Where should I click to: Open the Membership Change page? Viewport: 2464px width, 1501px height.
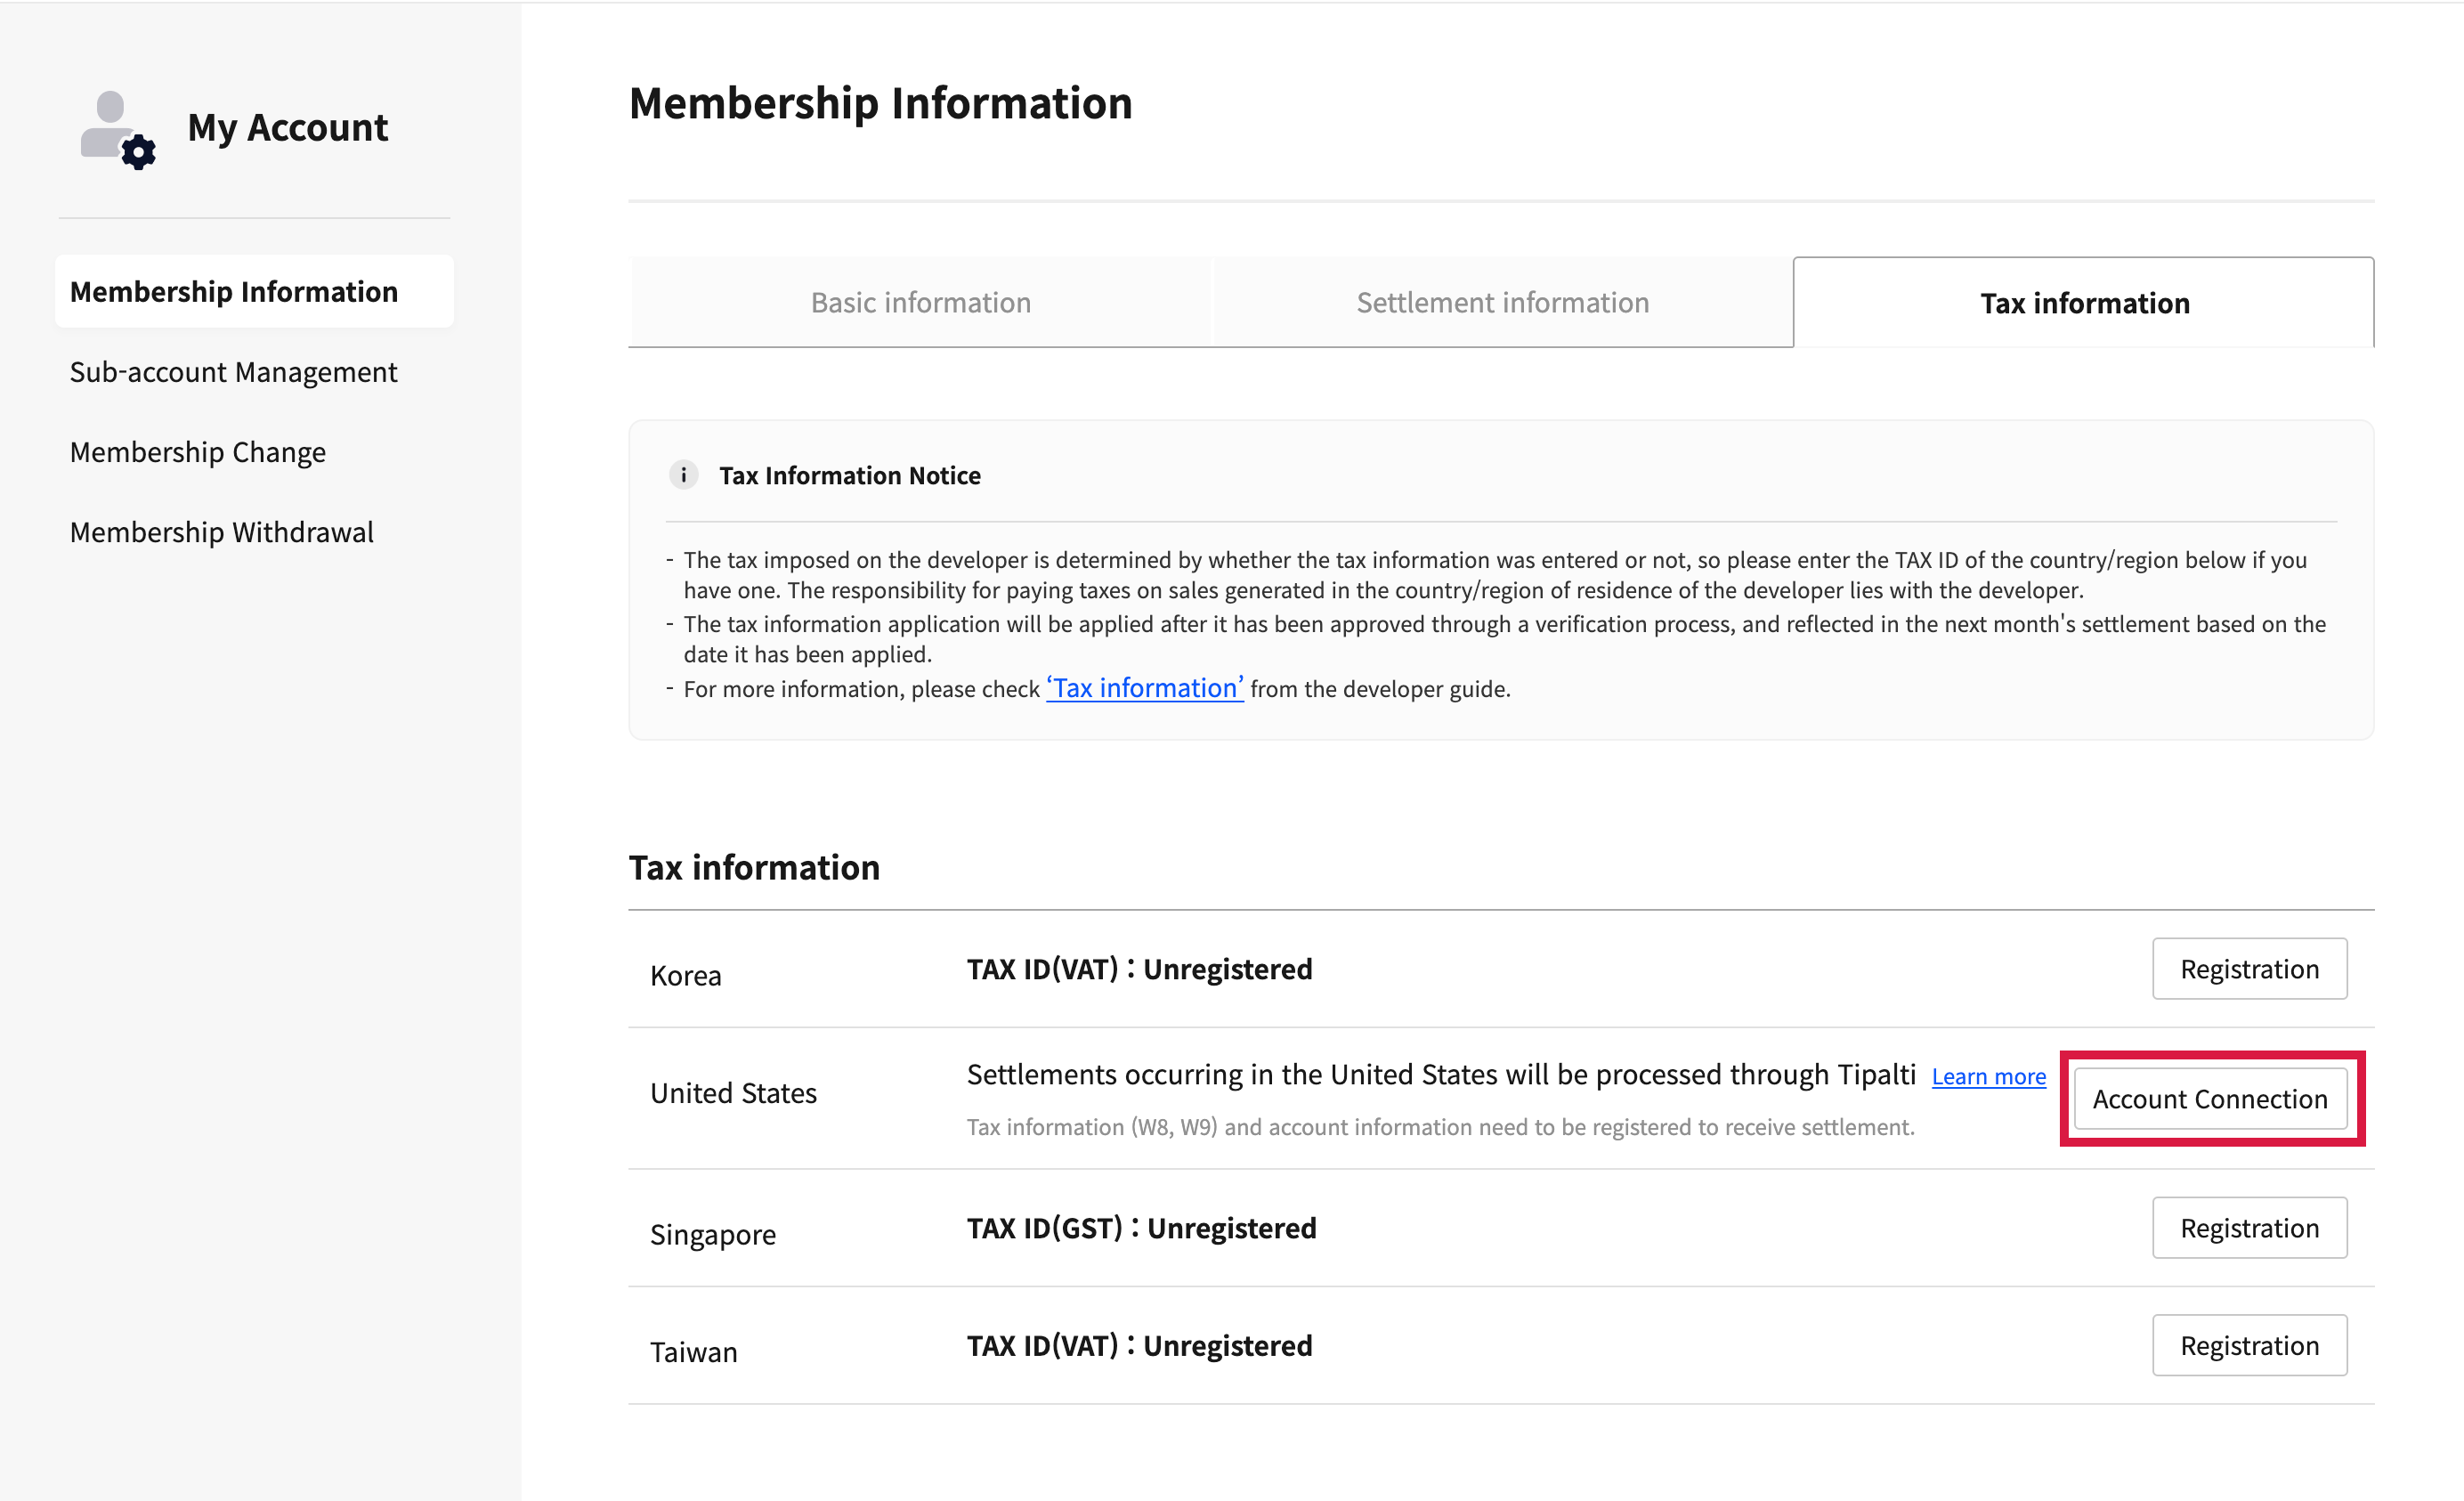pos(198,452)
